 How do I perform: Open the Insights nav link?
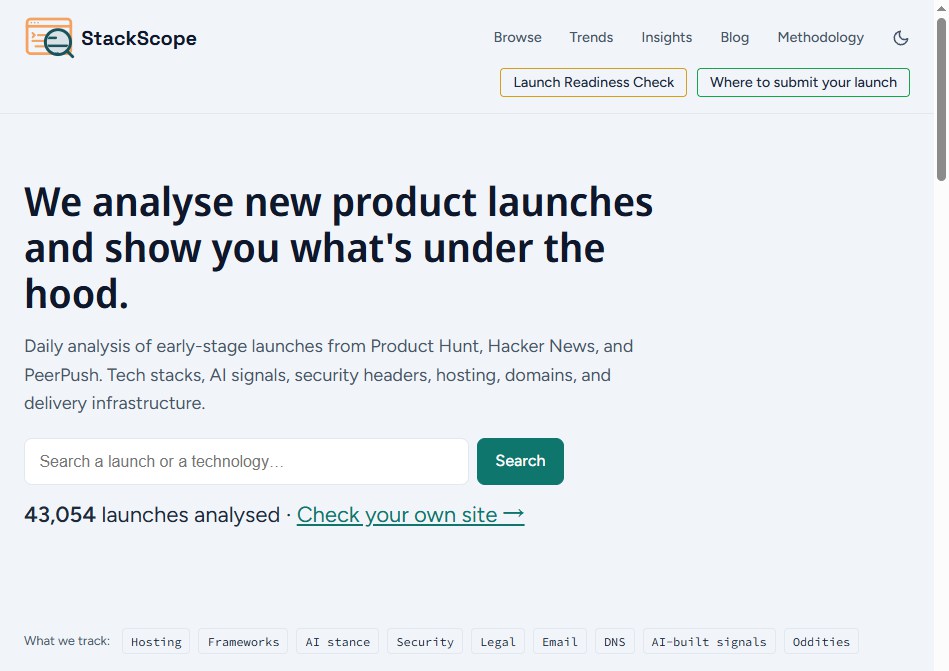[666, 38]
